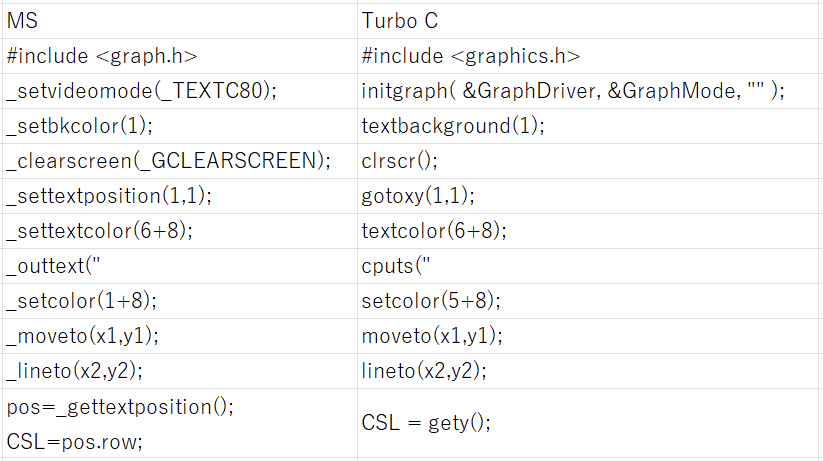Select the _clearscreen(_GCLEARSCREEN); cell
This screenshot has width=823, height=461.
point(180,161)
